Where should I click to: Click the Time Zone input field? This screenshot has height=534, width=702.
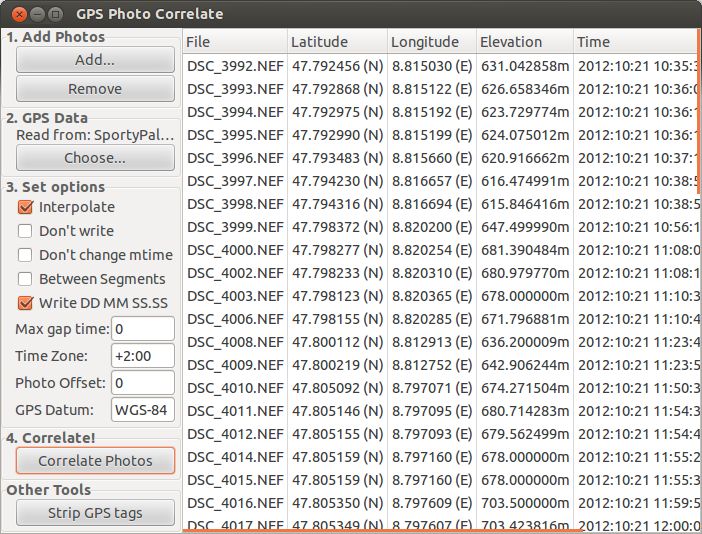click(143, 356)
